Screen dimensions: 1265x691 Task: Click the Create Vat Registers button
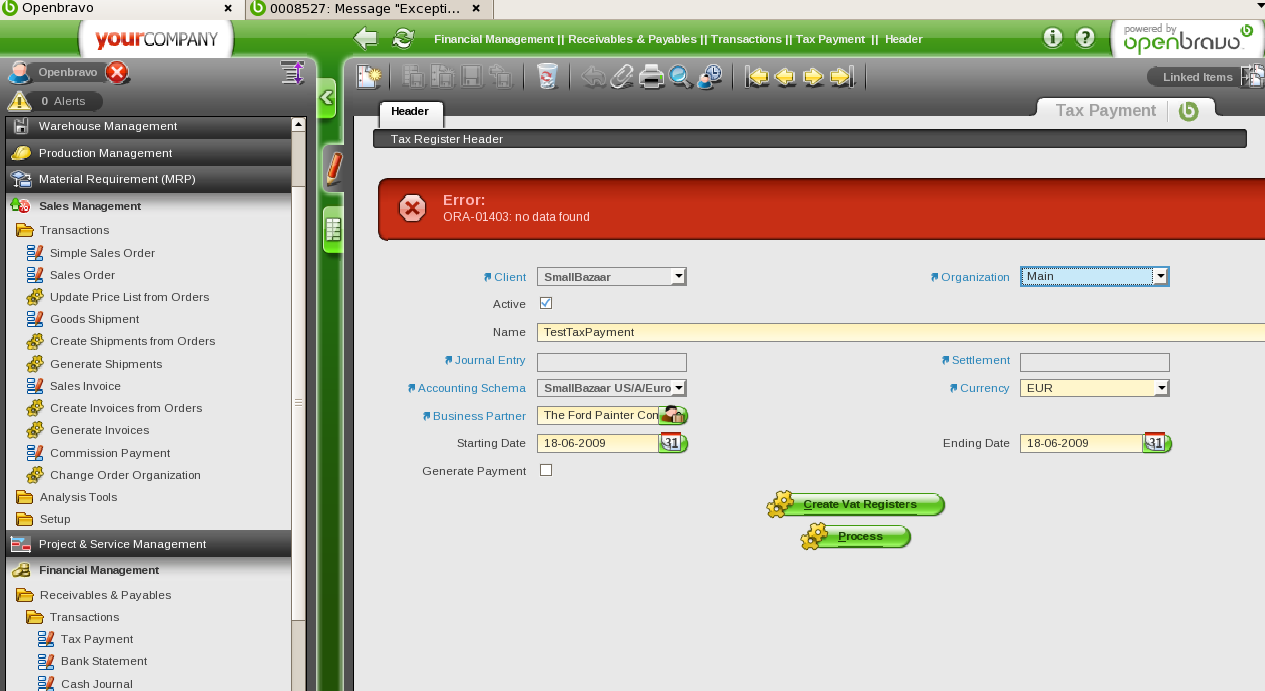point(858,505)
